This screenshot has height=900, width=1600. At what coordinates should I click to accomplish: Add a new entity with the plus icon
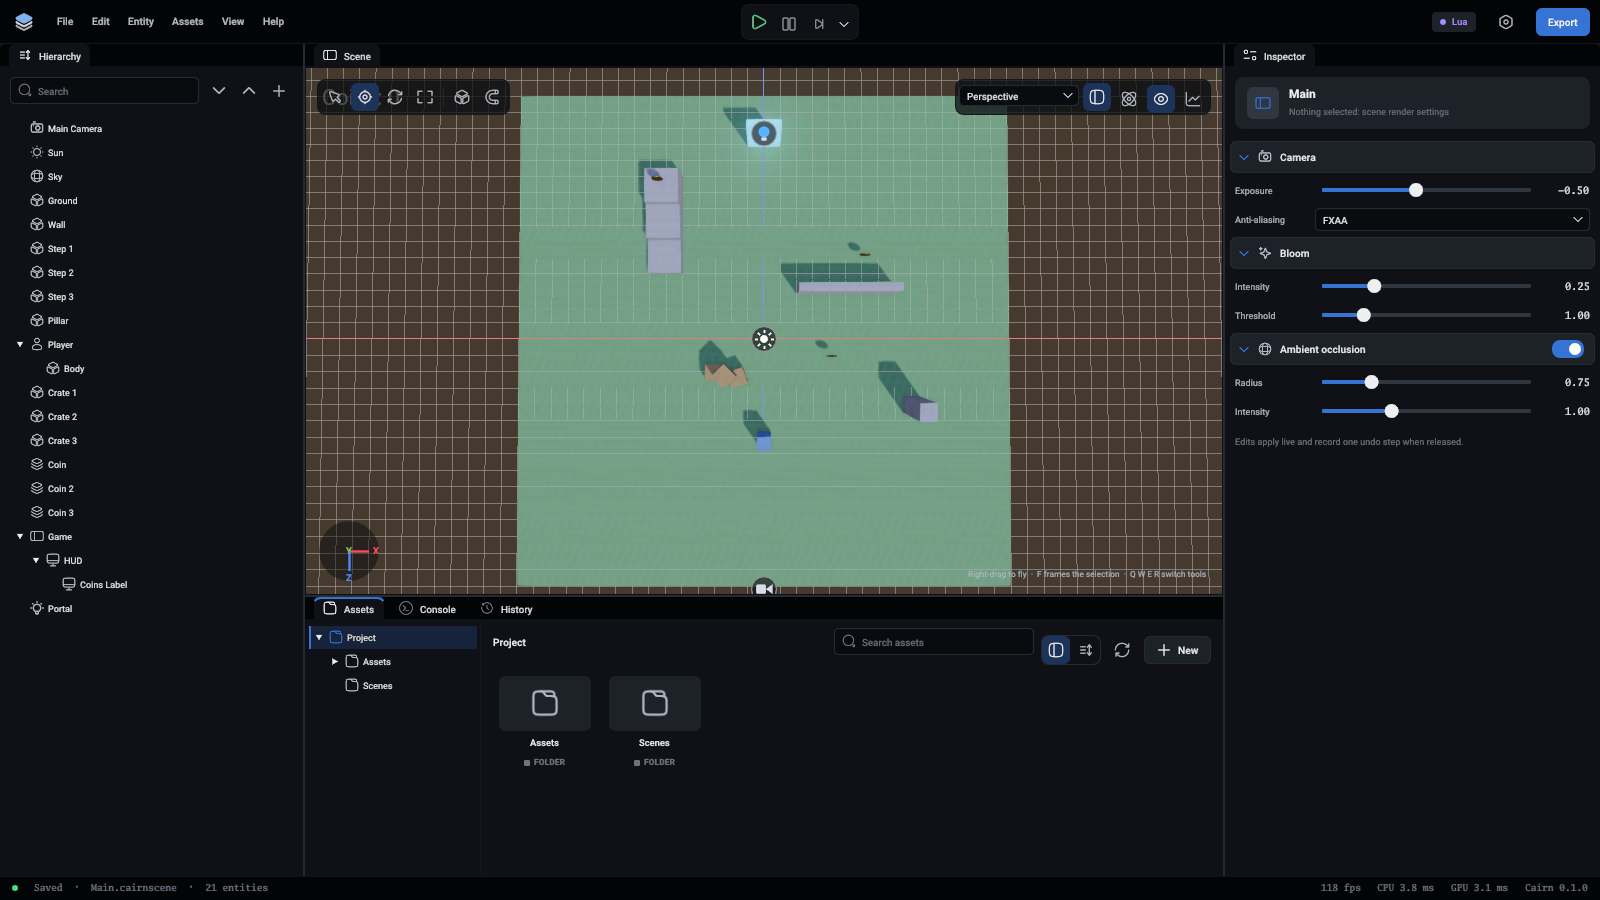279,91
